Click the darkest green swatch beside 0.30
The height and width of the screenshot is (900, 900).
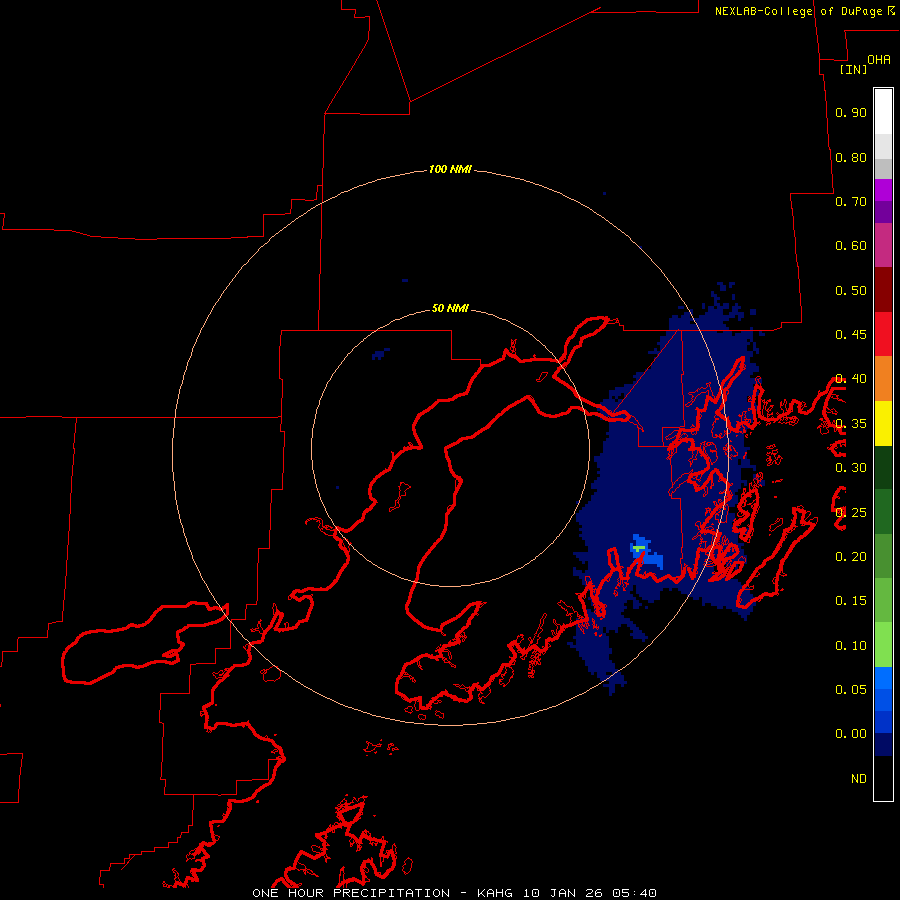[883, 467]
